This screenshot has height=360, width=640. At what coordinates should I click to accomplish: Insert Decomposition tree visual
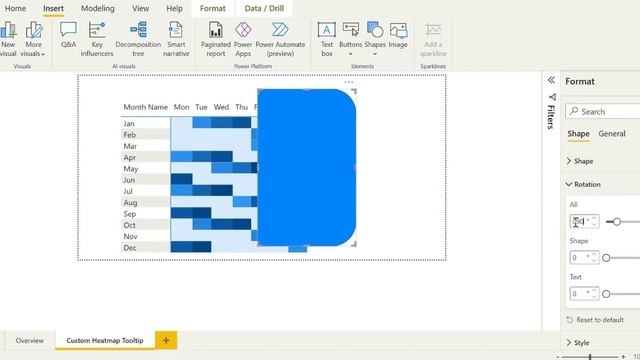tap(138, 39)
